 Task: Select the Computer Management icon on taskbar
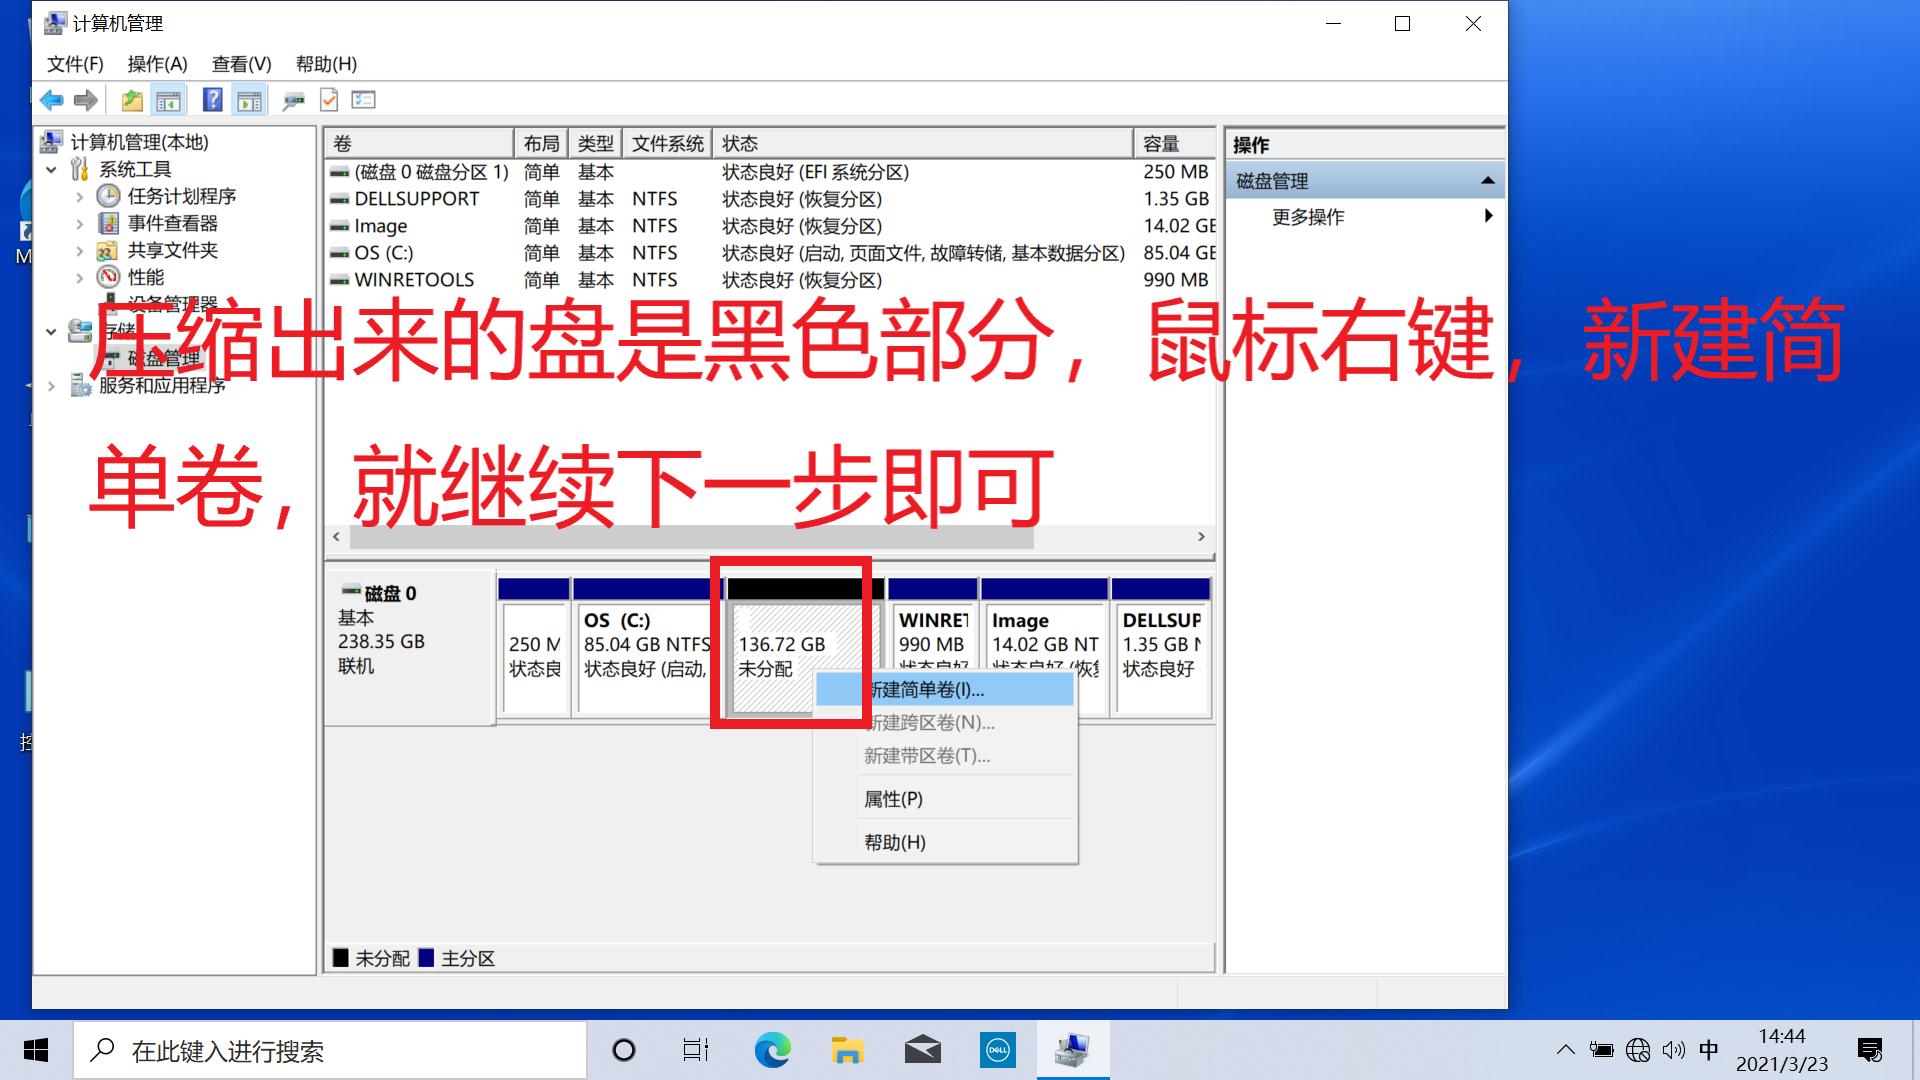click(1072, 1049)
